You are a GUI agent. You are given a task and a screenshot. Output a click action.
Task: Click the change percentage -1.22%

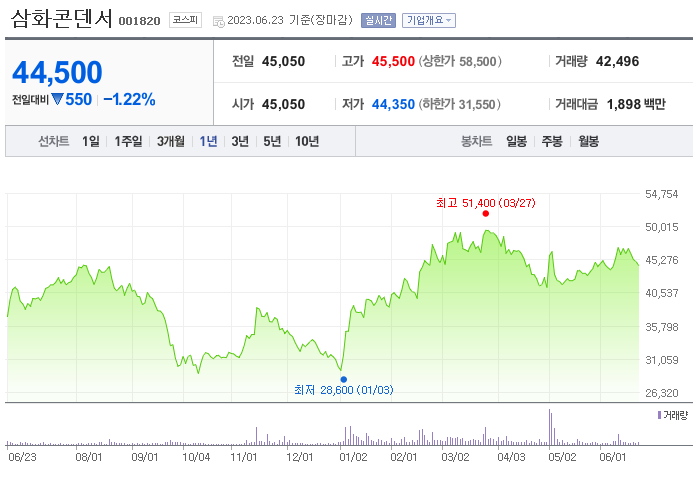pyautogui.click(x=129, y=99)
